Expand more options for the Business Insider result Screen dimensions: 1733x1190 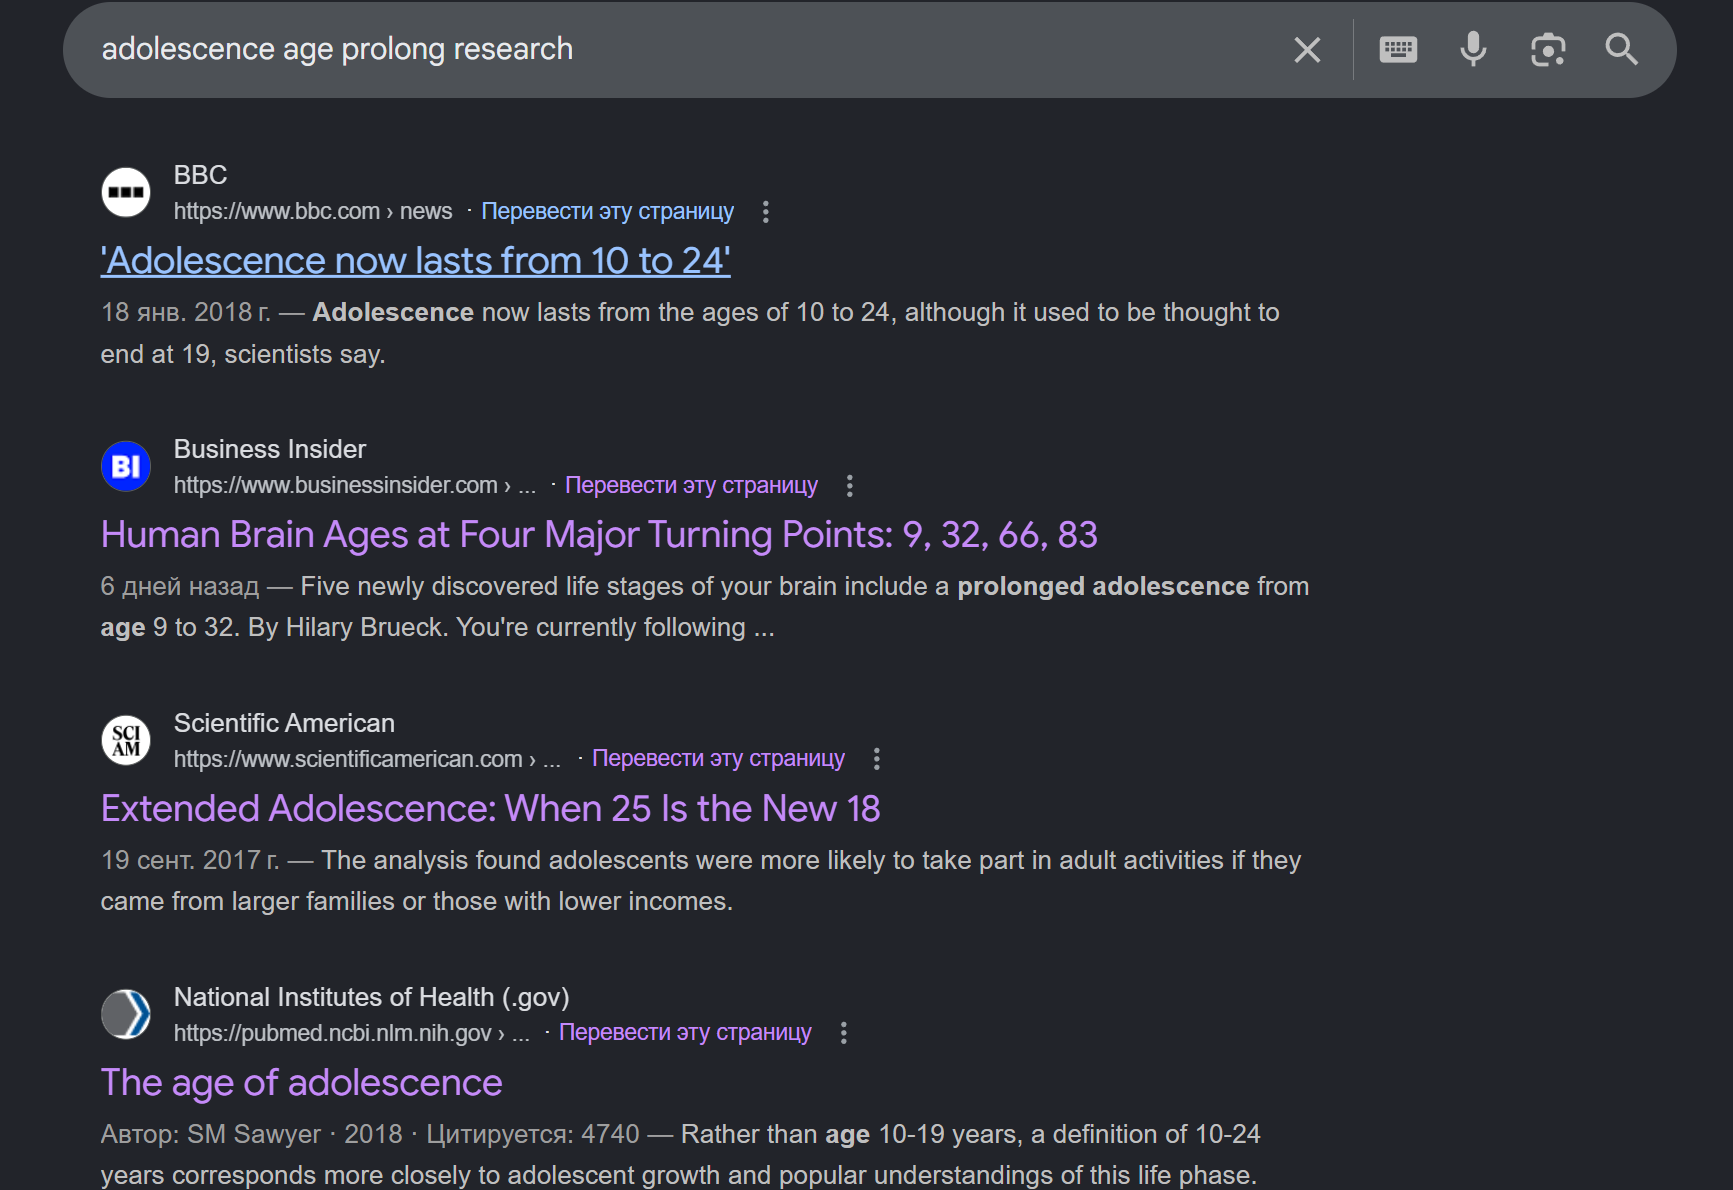[x=849, y=486]
